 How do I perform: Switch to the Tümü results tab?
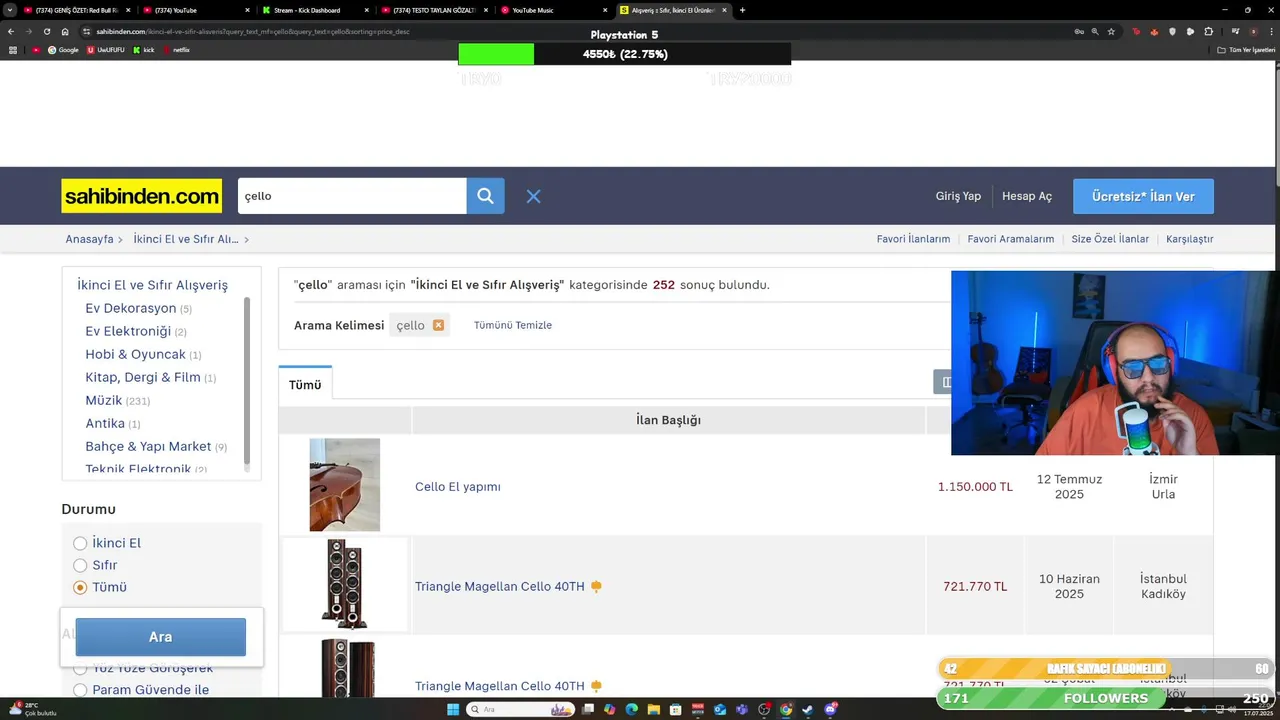click(305, 385)
